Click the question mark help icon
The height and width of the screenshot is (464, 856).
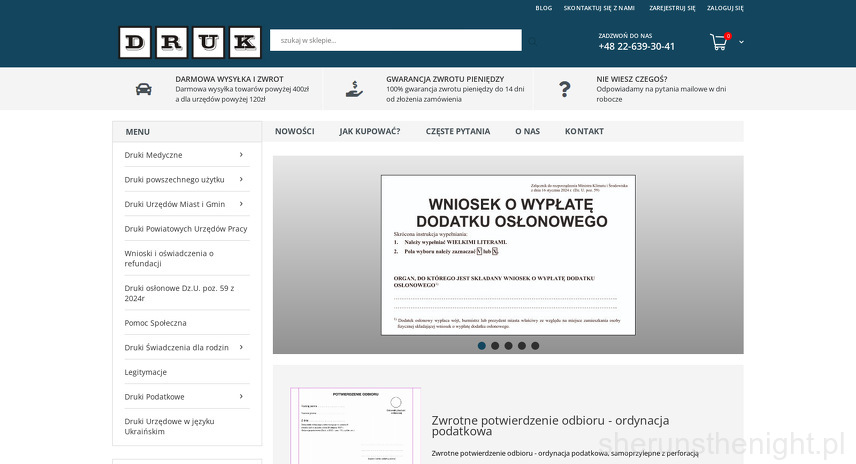(565, 89)
